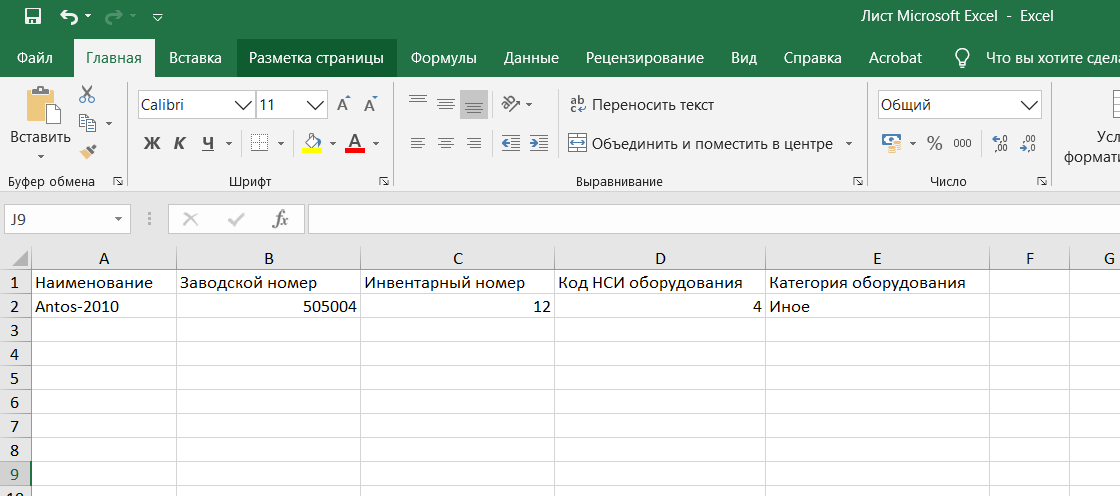Align text to the middle icon
Viewport: 1120px width, 496px height.
coord(446,104)
